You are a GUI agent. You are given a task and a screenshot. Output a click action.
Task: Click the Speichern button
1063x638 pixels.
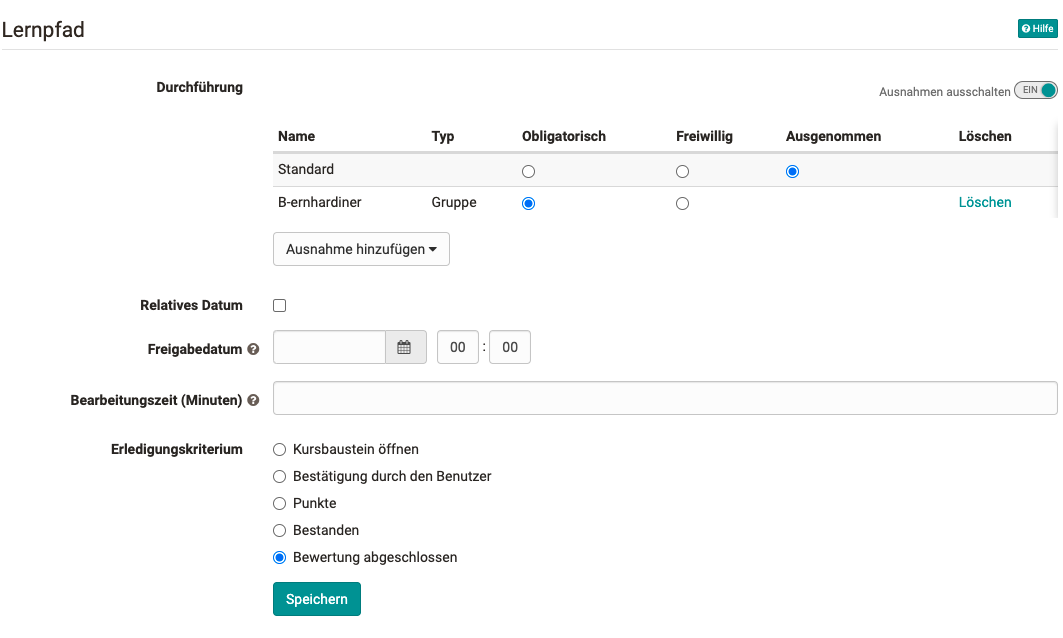click(316, 599)
